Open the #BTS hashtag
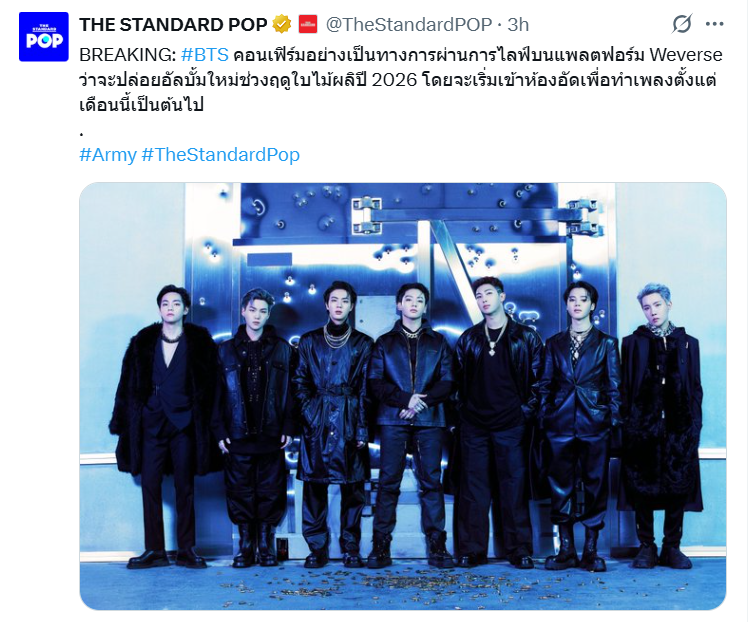Image resolution: width=752 pixels, height=622 pixels. tap(205, 55)
